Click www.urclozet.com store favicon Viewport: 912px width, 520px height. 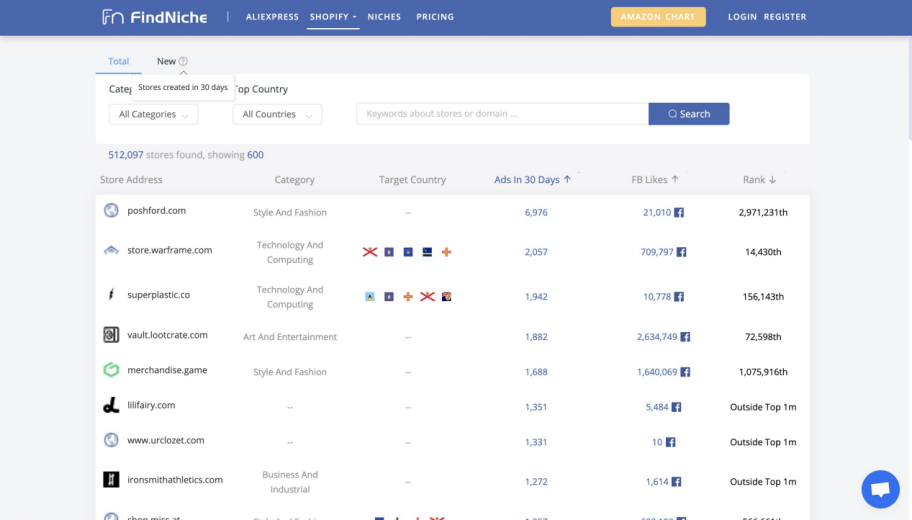pyautogui.click(x=111, y=440)
